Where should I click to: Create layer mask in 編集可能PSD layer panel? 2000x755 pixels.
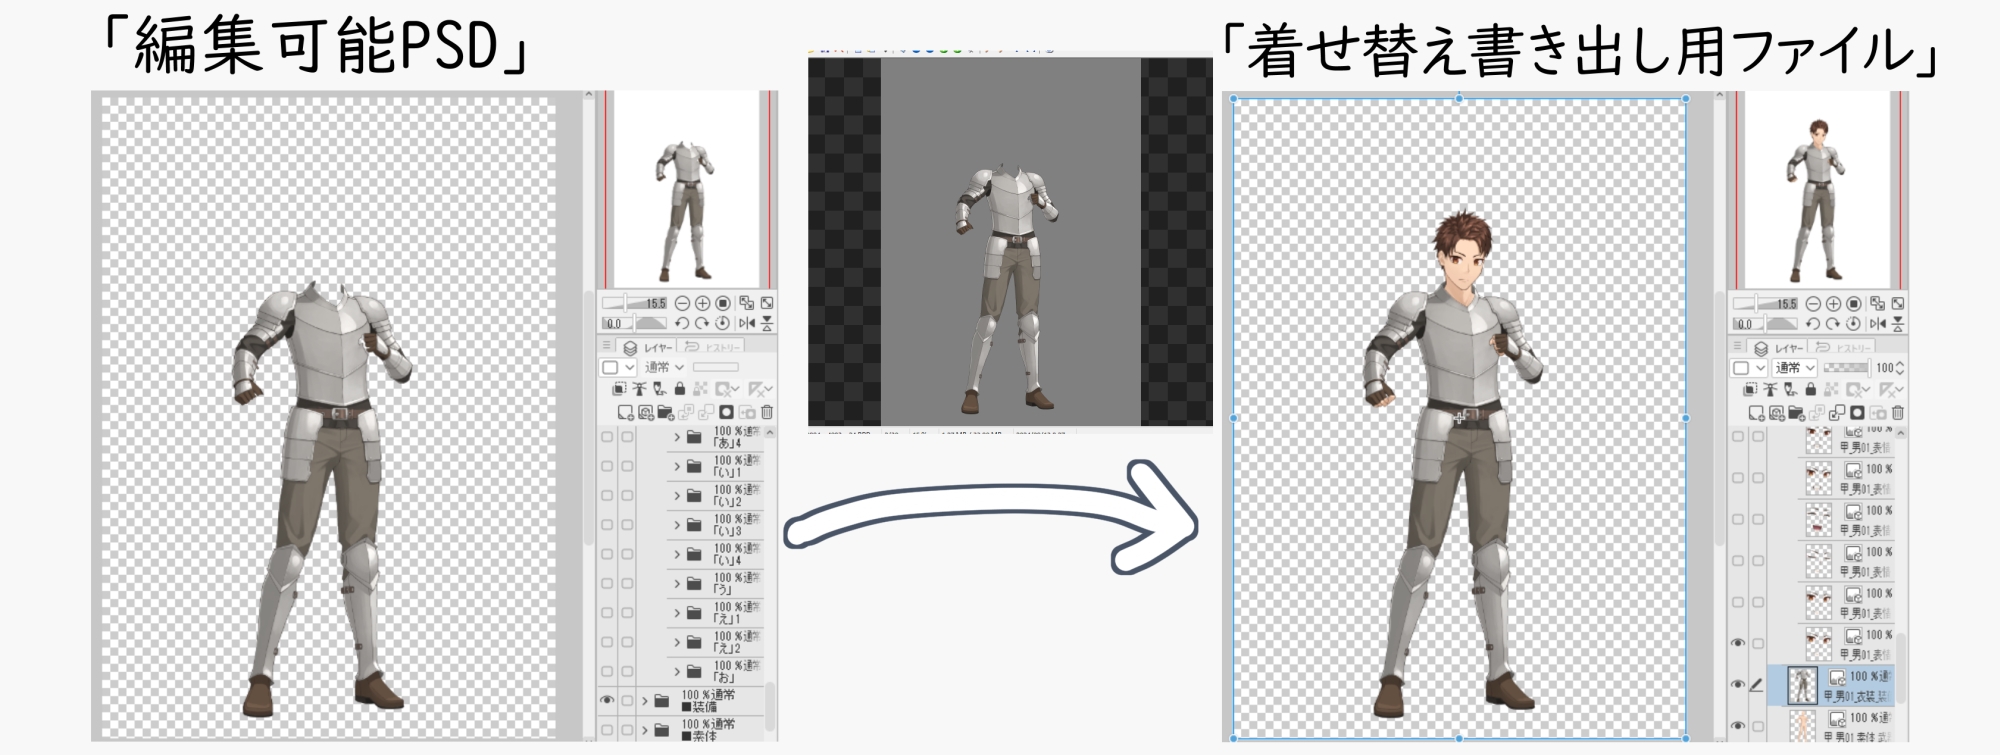pos(727,412)
